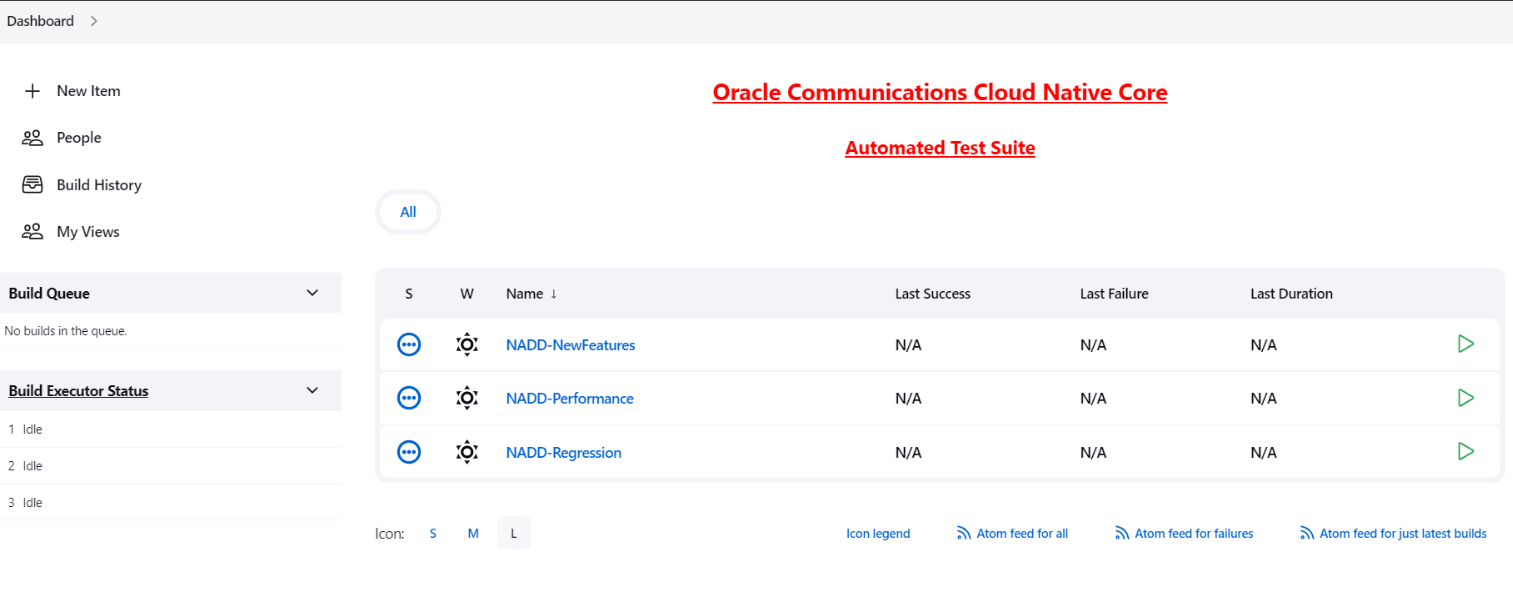Click the status ball icon for NADD-NewFeatures
1513x597 pixels.
tap(408, 344)
